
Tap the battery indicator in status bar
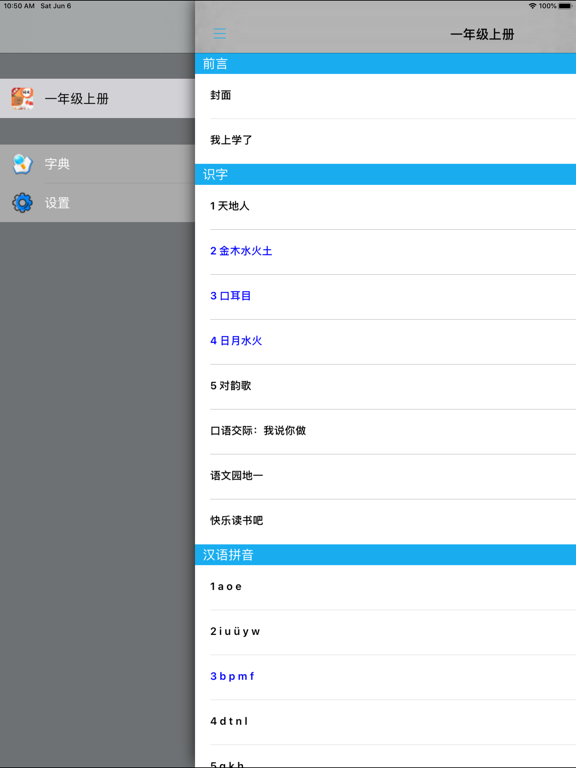(x=565, y=6)
